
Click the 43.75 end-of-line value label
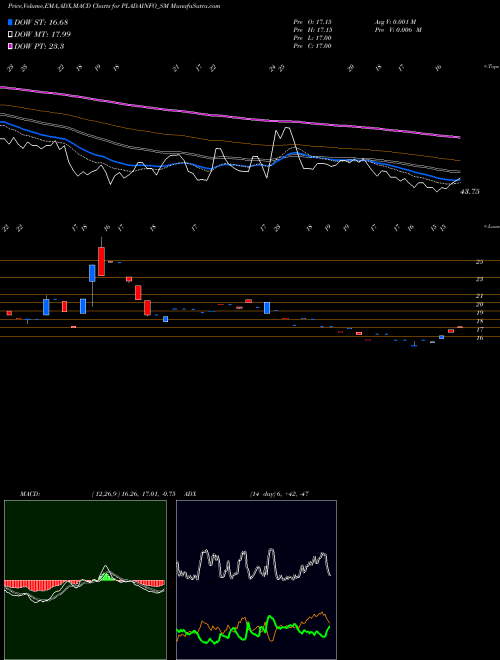pos(470,192)
